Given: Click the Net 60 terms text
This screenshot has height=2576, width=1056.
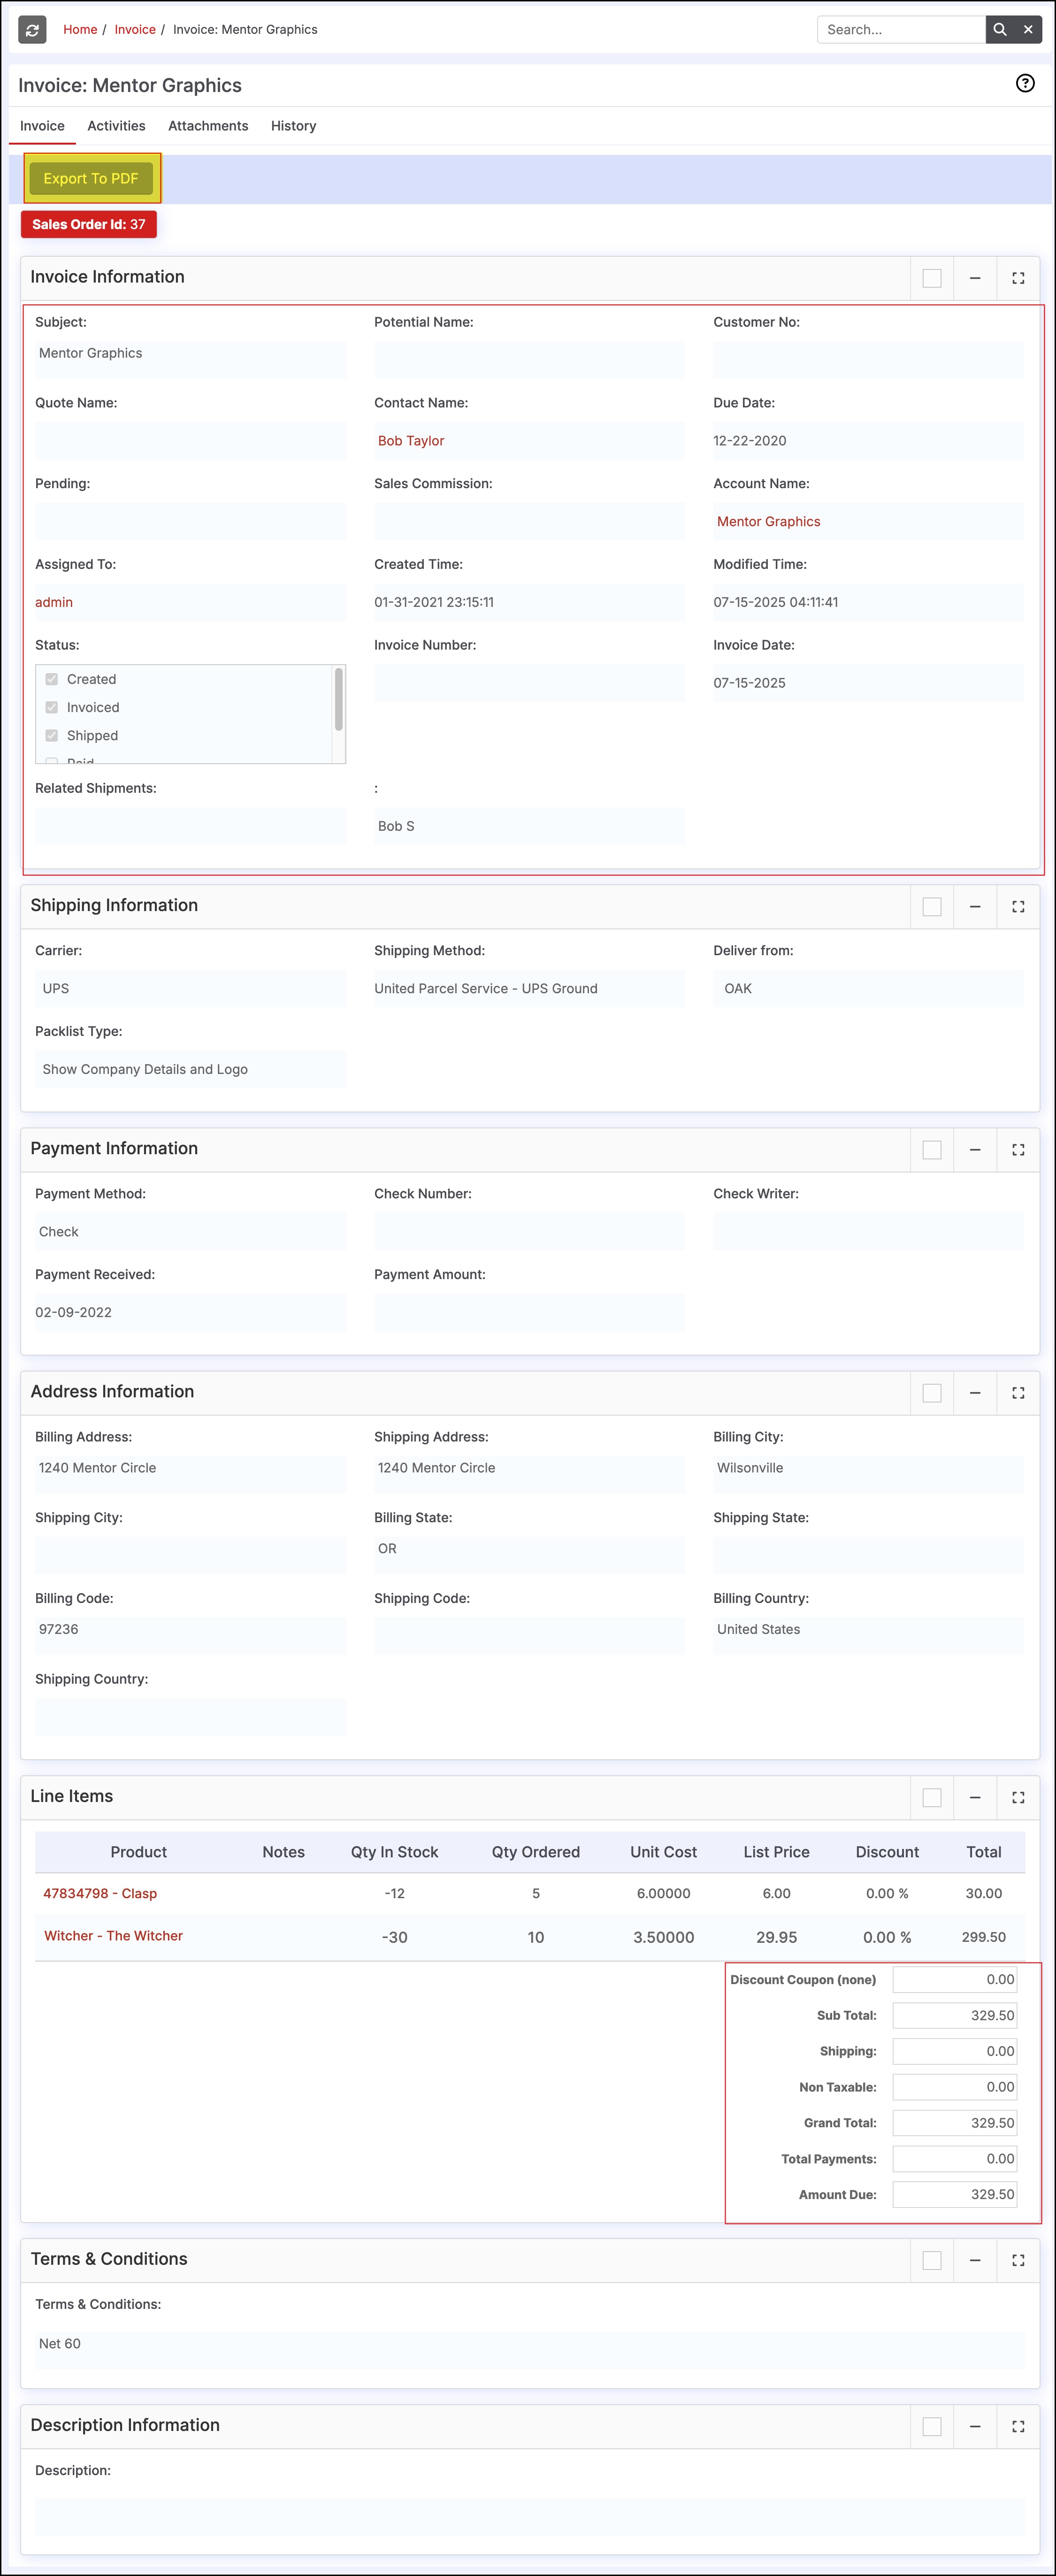Looking at the screenshot, I should [x=60, y=2343].
